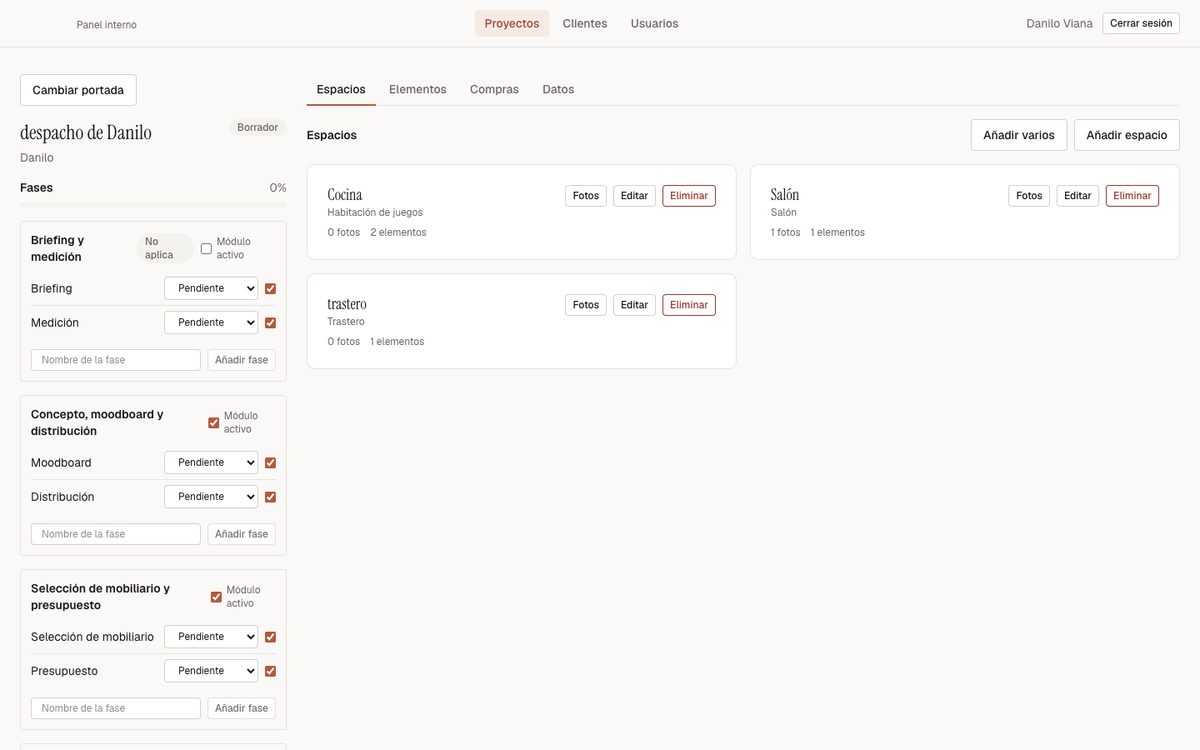Click the Cambiar portada button
This screenshot has width=1200, height=750.
tap(78, 90)
